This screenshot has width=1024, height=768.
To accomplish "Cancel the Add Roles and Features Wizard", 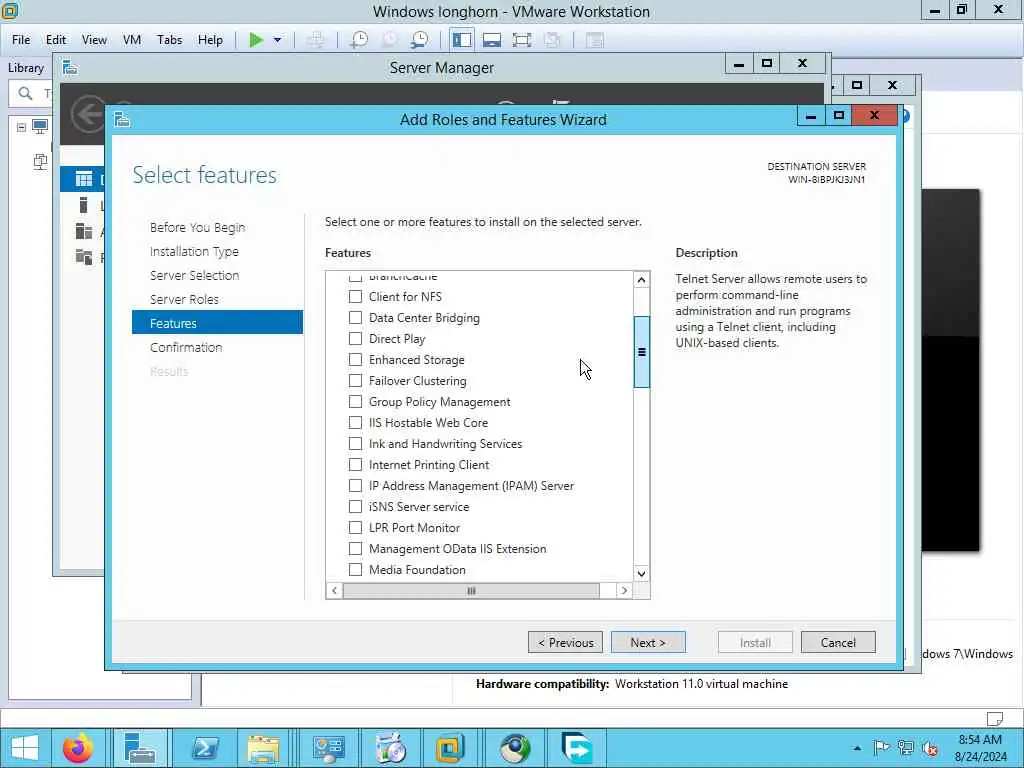I will 838,643.
